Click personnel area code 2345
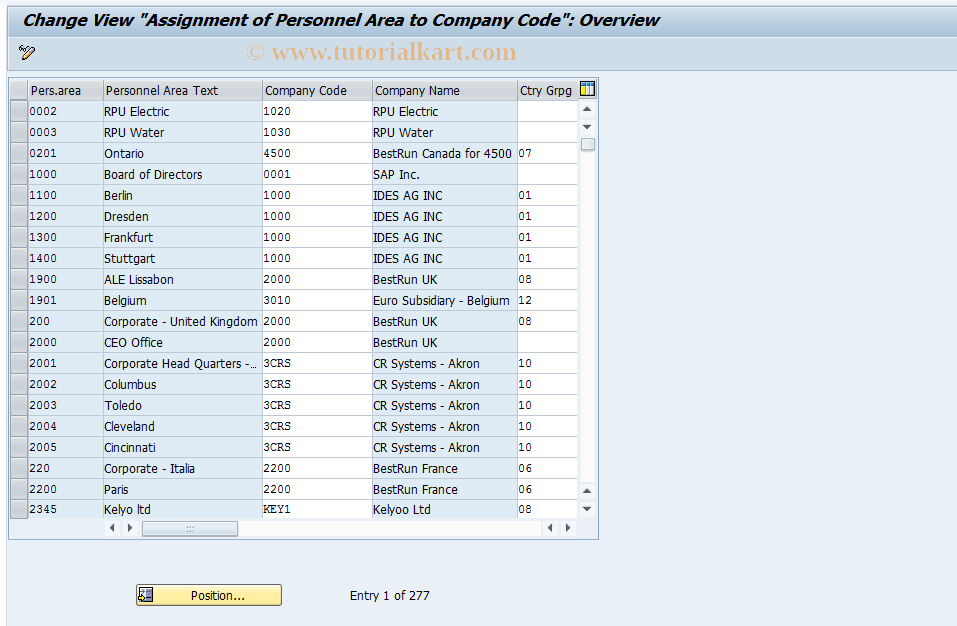 (43, 509)
